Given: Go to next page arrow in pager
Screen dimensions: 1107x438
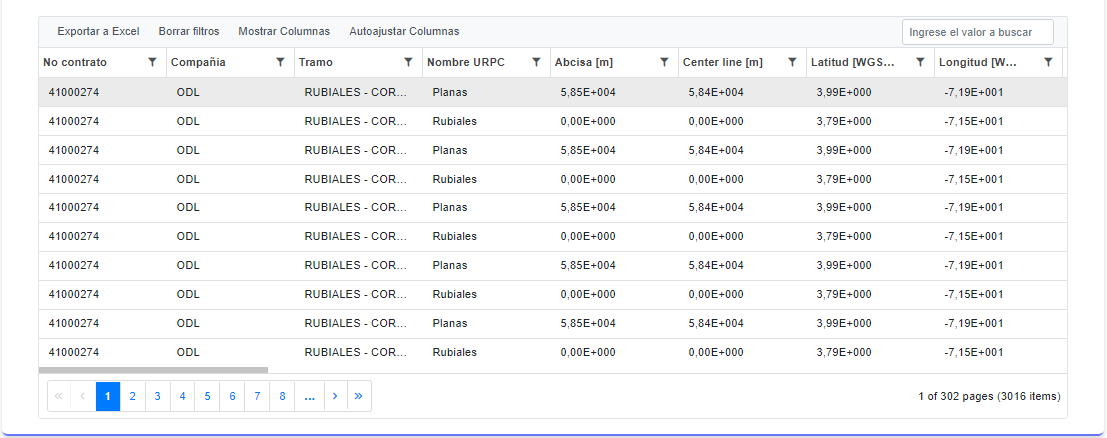Looking at the screenshot, I should tap(334, 396).
